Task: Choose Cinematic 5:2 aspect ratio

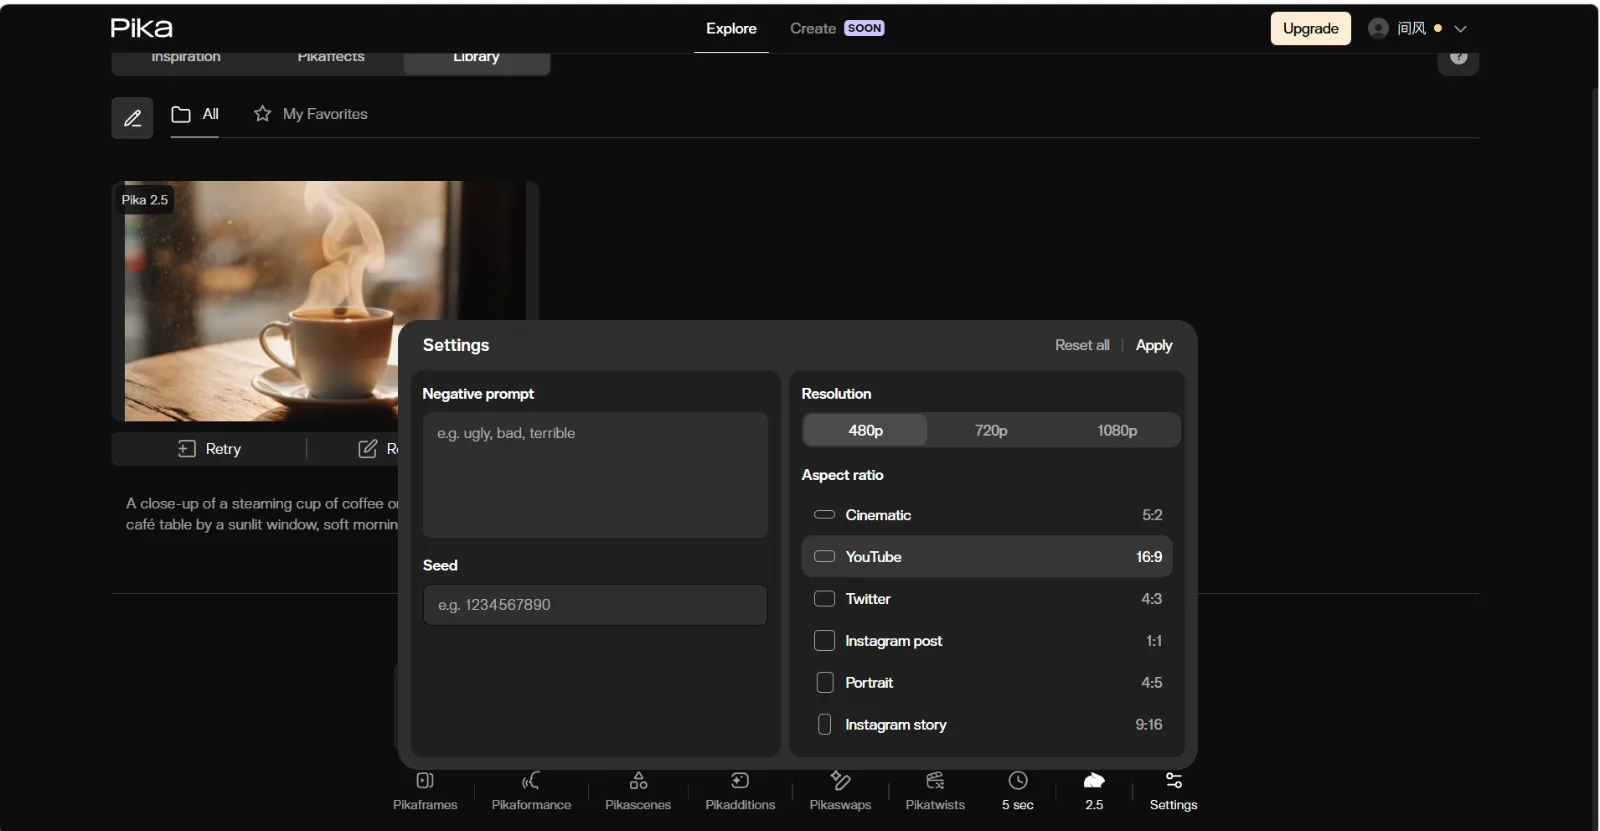Action: tap(987, 515)
